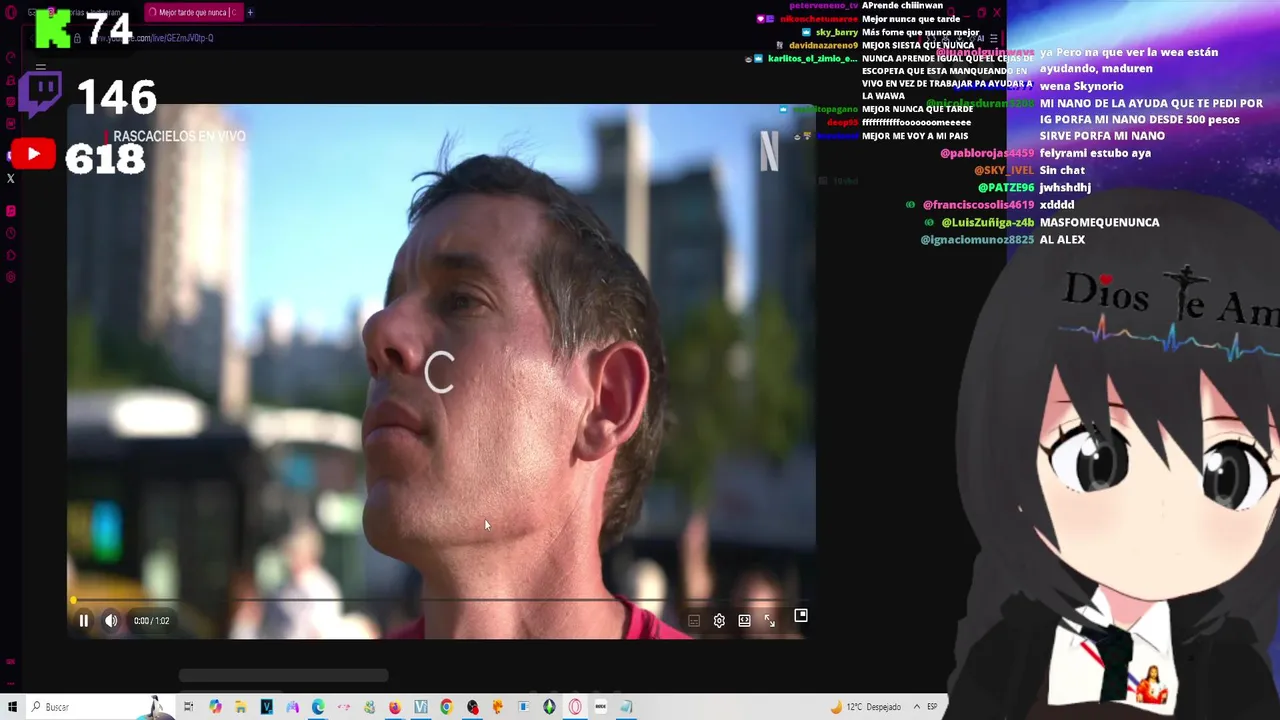Open Opera sidebar settings gear

(11, 277)
